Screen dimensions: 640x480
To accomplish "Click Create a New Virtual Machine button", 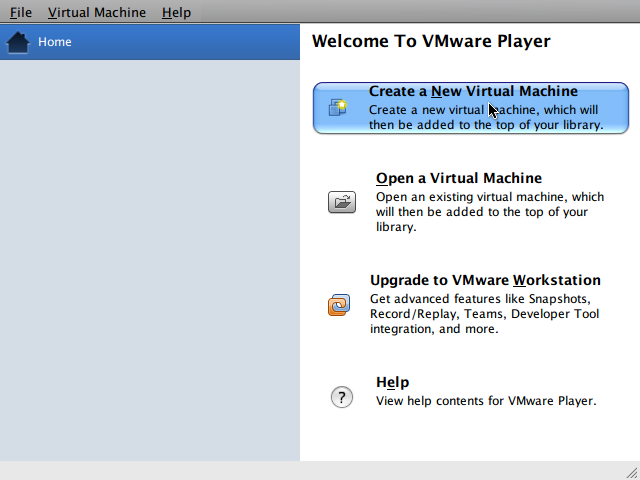I will (x=471, y=108).
